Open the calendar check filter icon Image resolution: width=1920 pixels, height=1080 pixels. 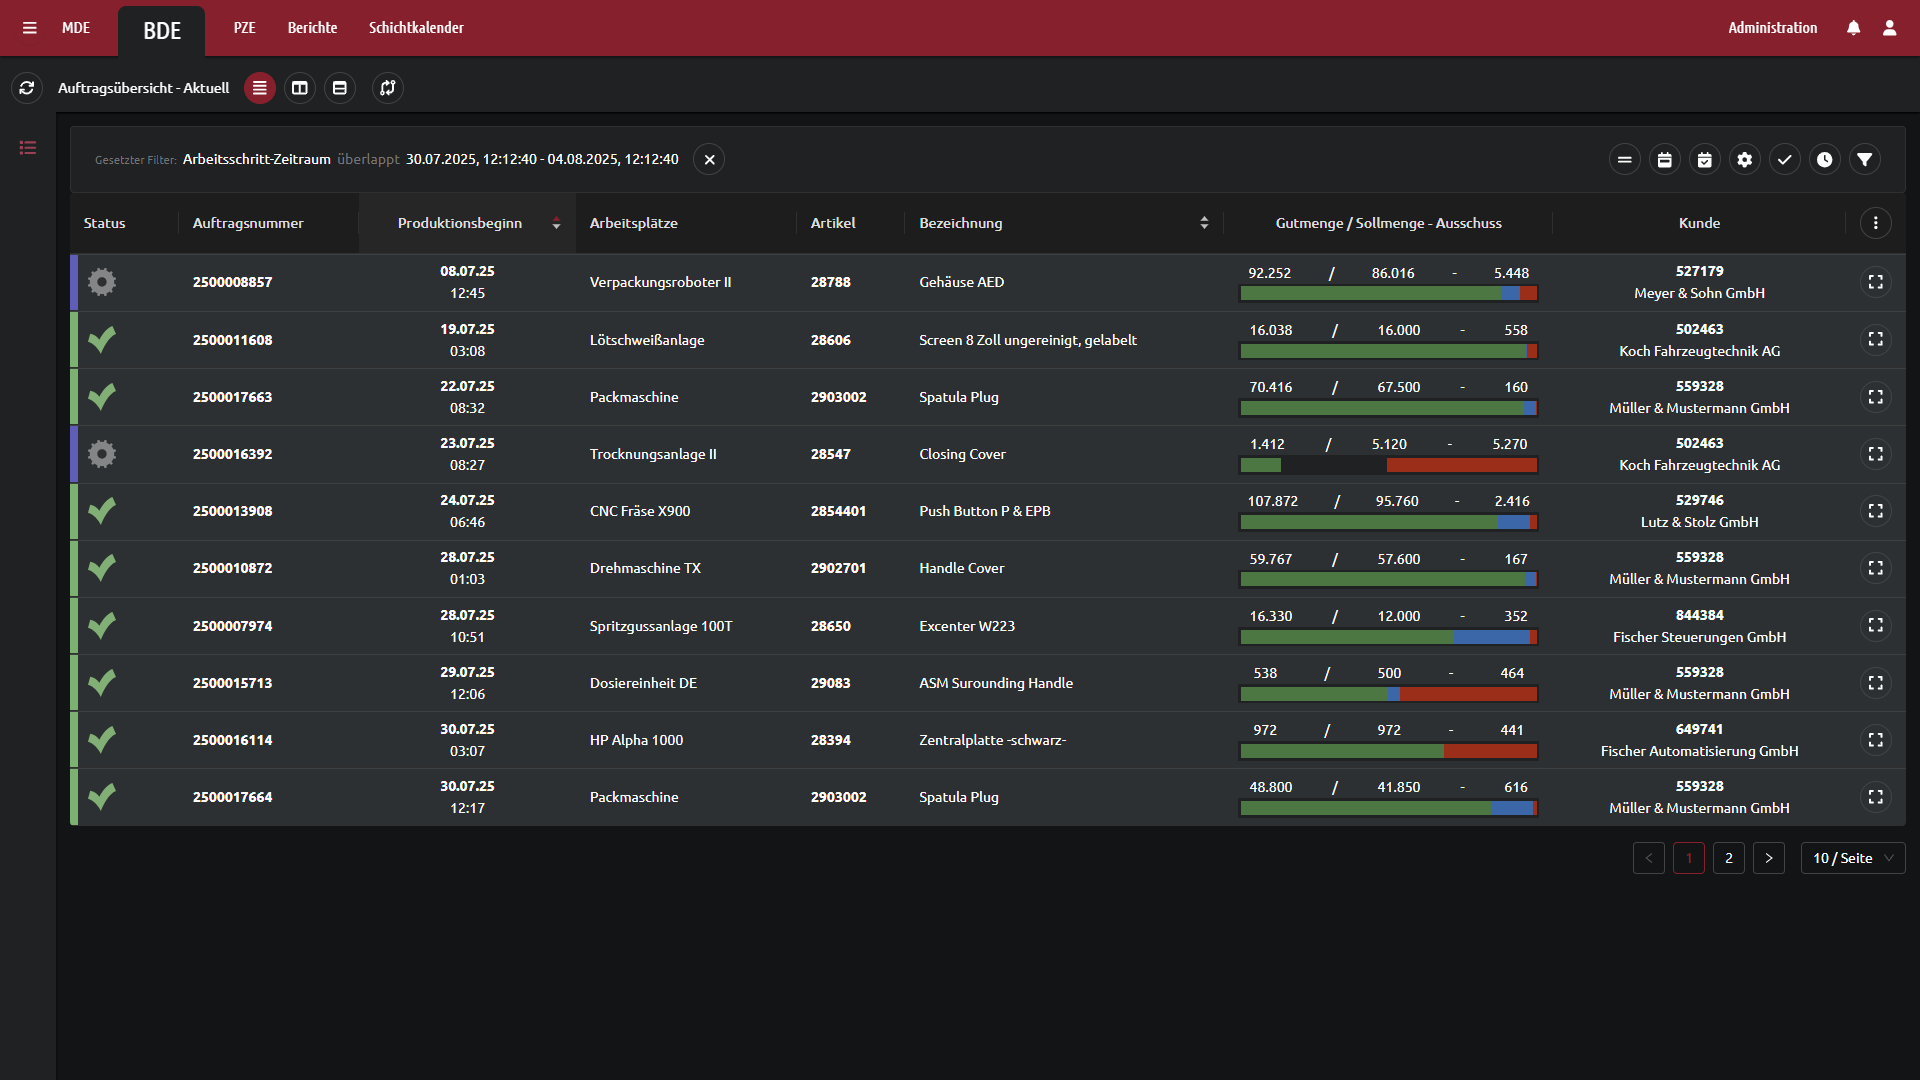tap(1705, 160)
